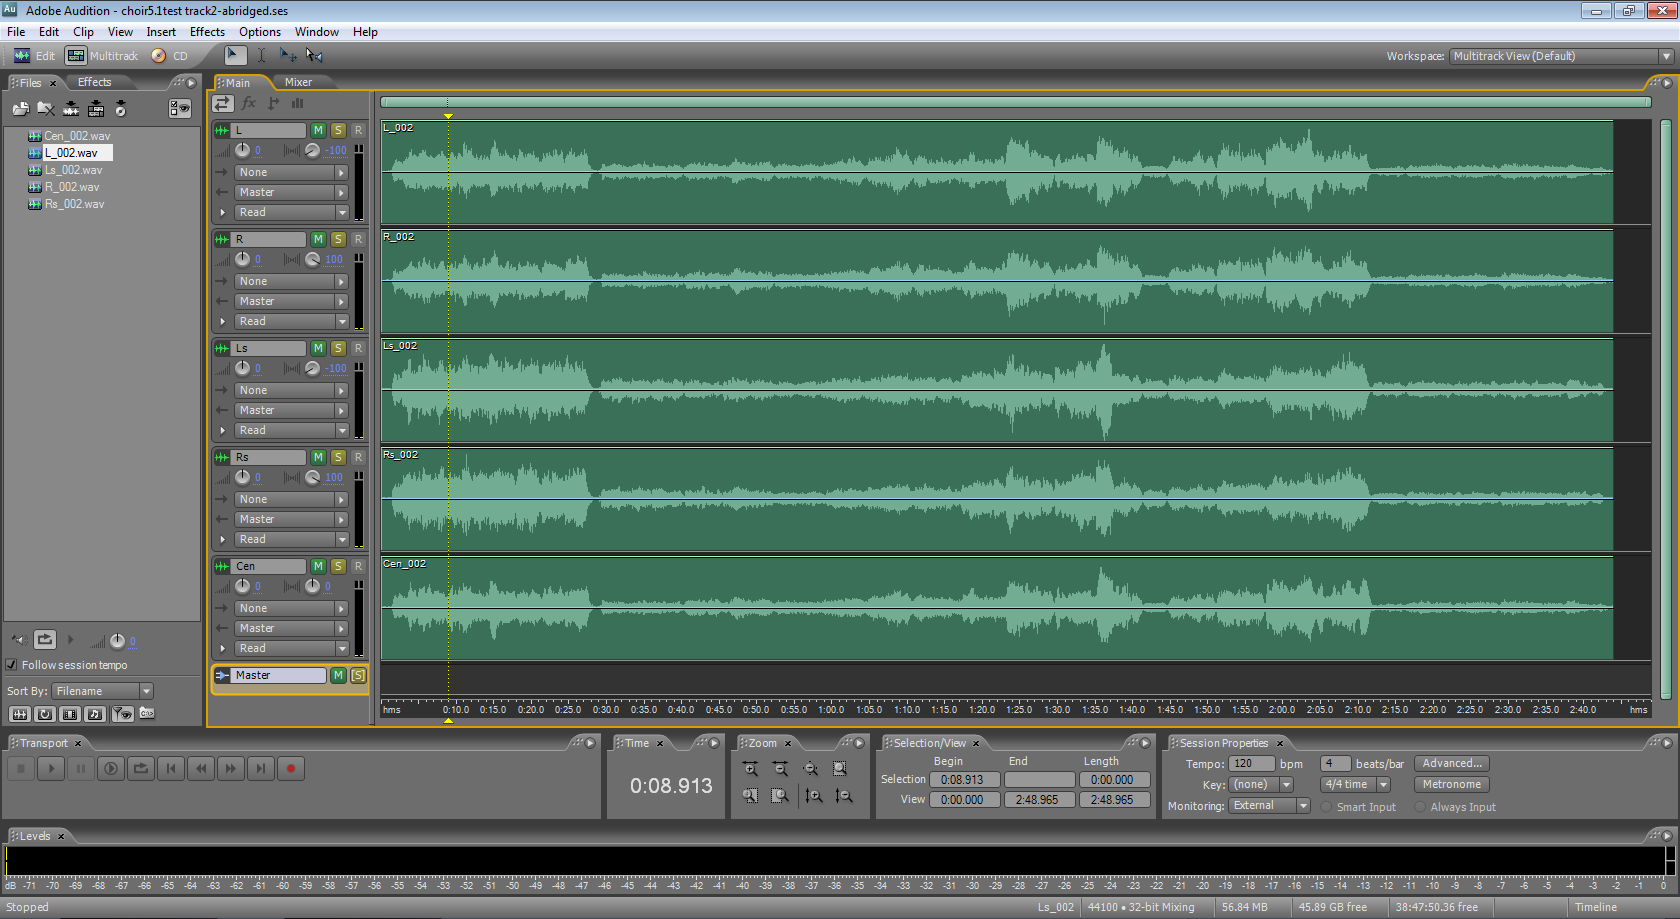The height and width of the screenshot is (919, 1680).
Task: Click the Advanced button in Session Properties
Action: (1452, 763)
